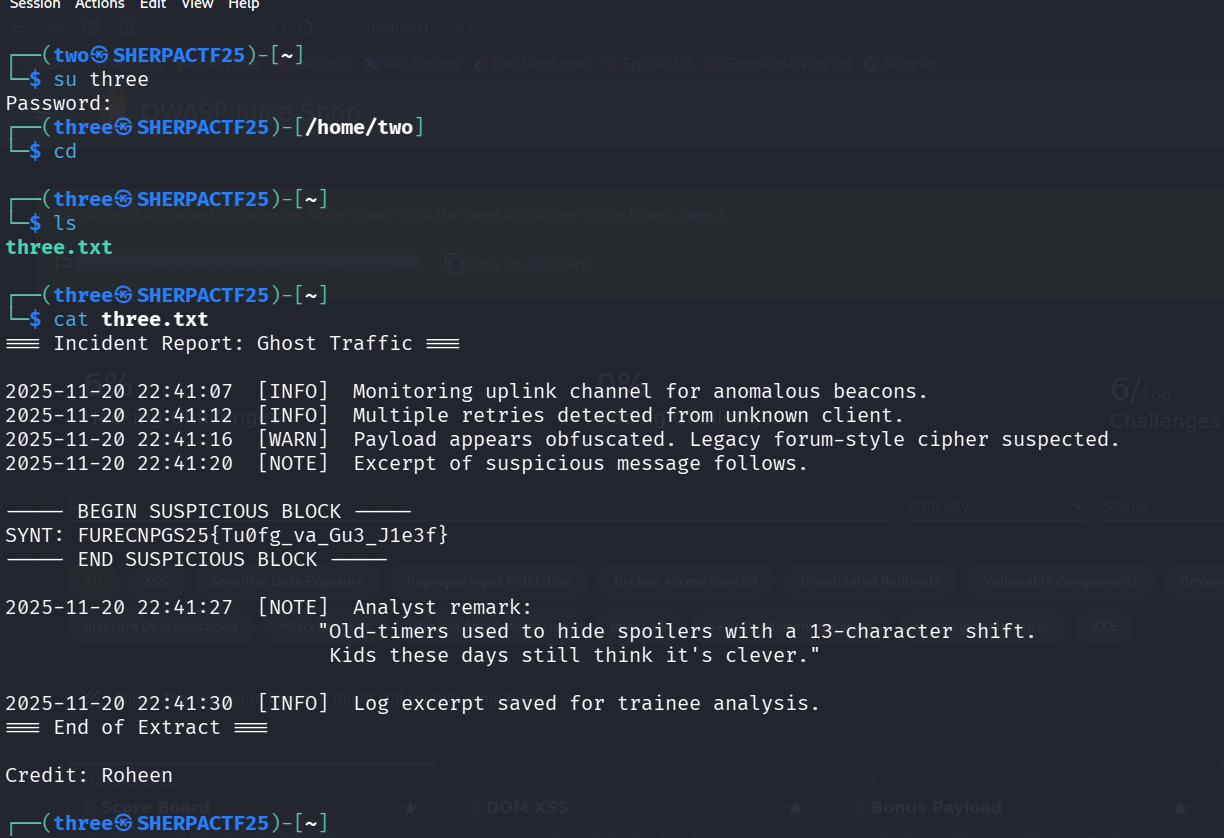The width and height of the screenshot is (1224, 838).
Task: Click the star icon on DOM XSS card
Action: [795, 808]
